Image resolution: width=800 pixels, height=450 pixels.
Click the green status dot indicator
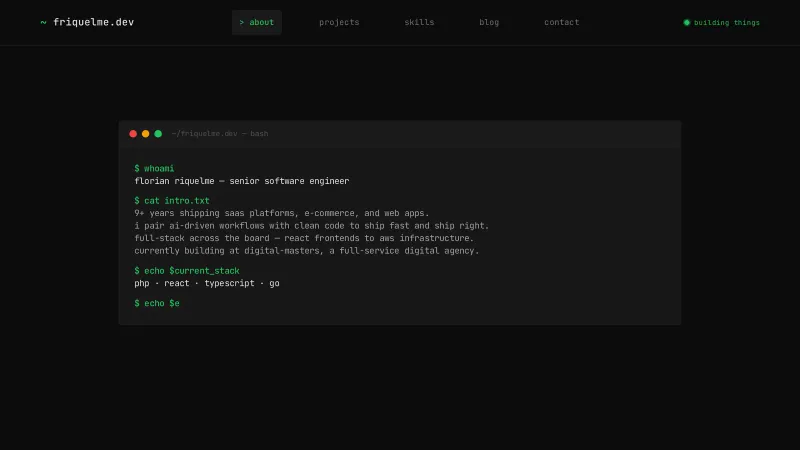(687, 22)
